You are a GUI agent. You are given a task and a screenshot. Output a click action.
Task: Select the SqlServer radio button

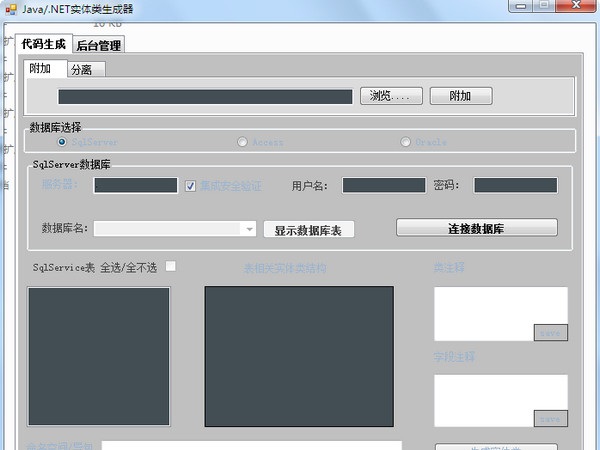(x=62, y=142)
